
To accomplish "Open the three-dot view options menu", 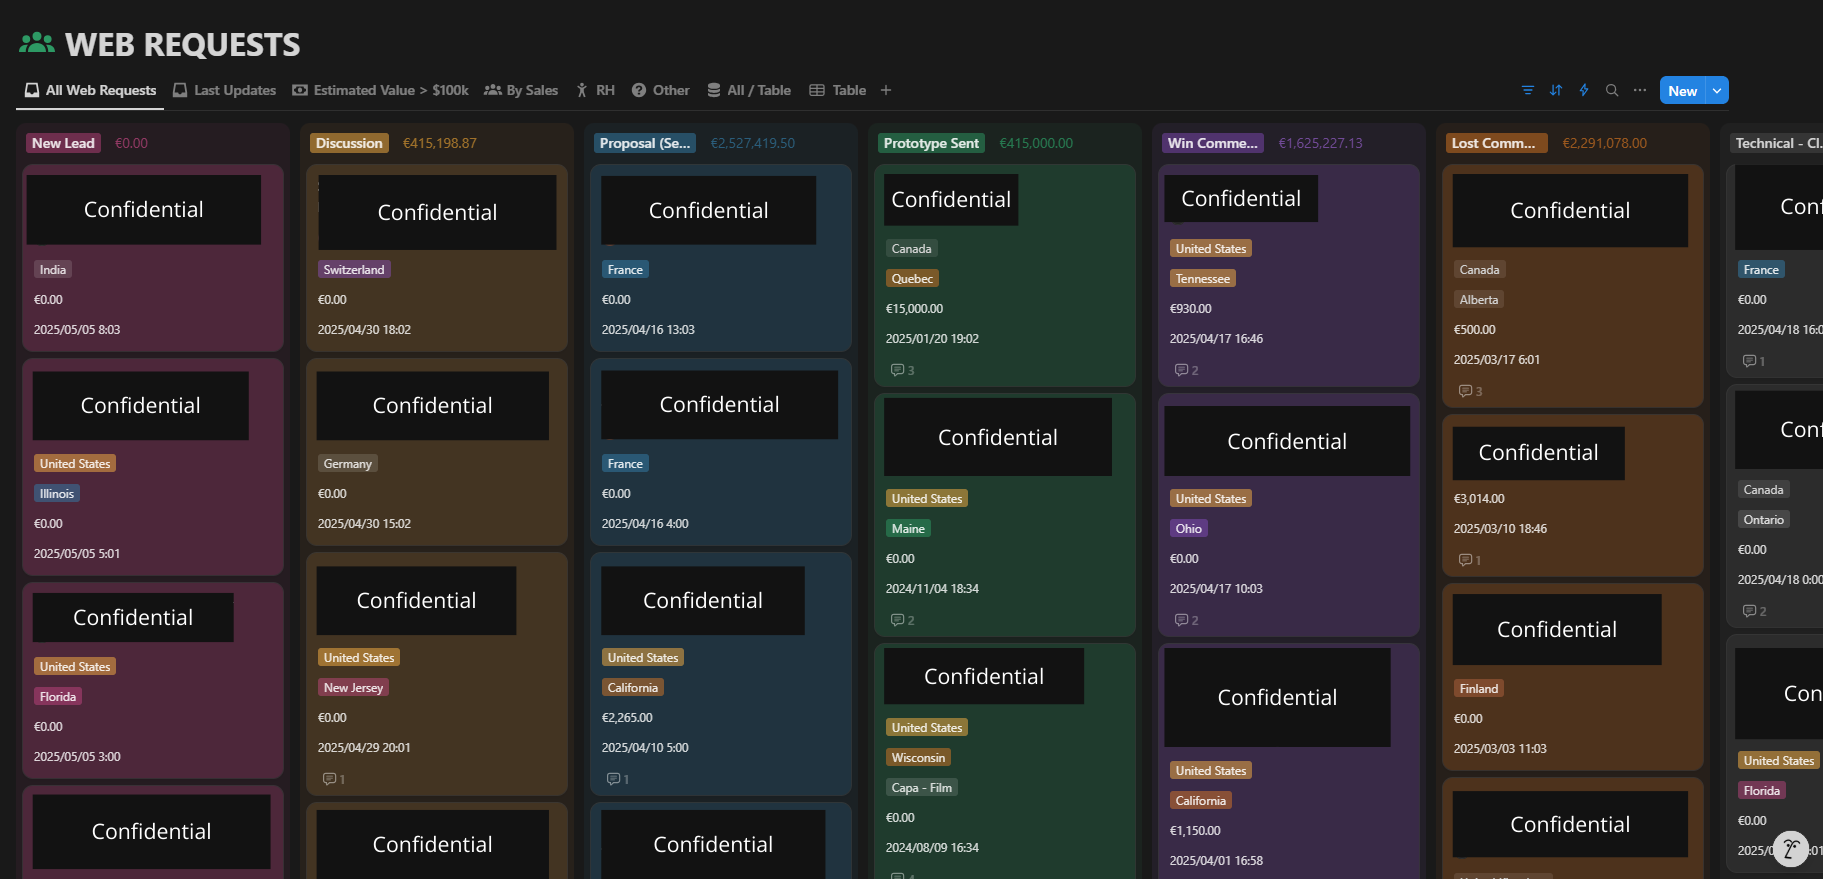I will [x=1639, y=90].
